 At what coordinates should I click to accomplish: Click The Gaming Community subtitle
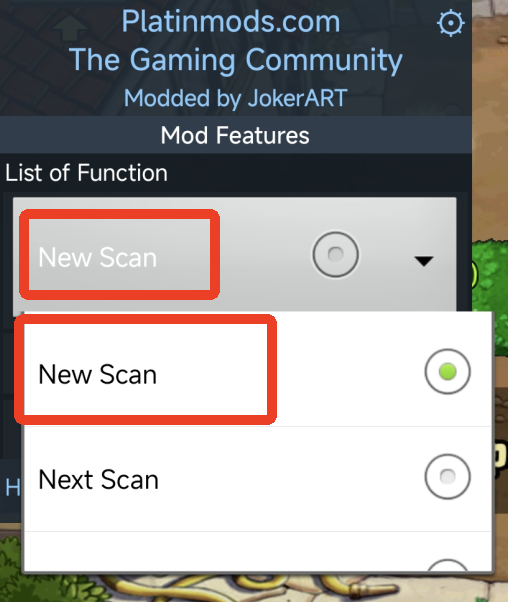coord(235,60)
